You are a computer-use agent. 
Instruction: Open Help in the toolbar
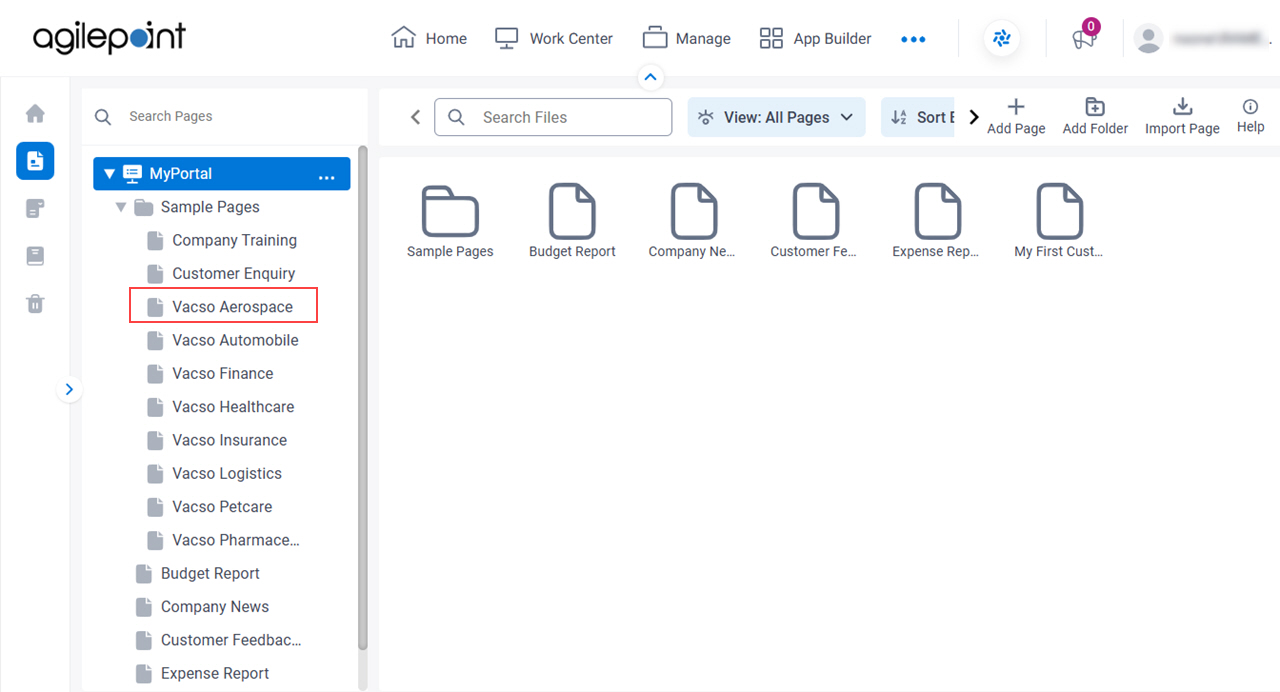point(1250,116)
